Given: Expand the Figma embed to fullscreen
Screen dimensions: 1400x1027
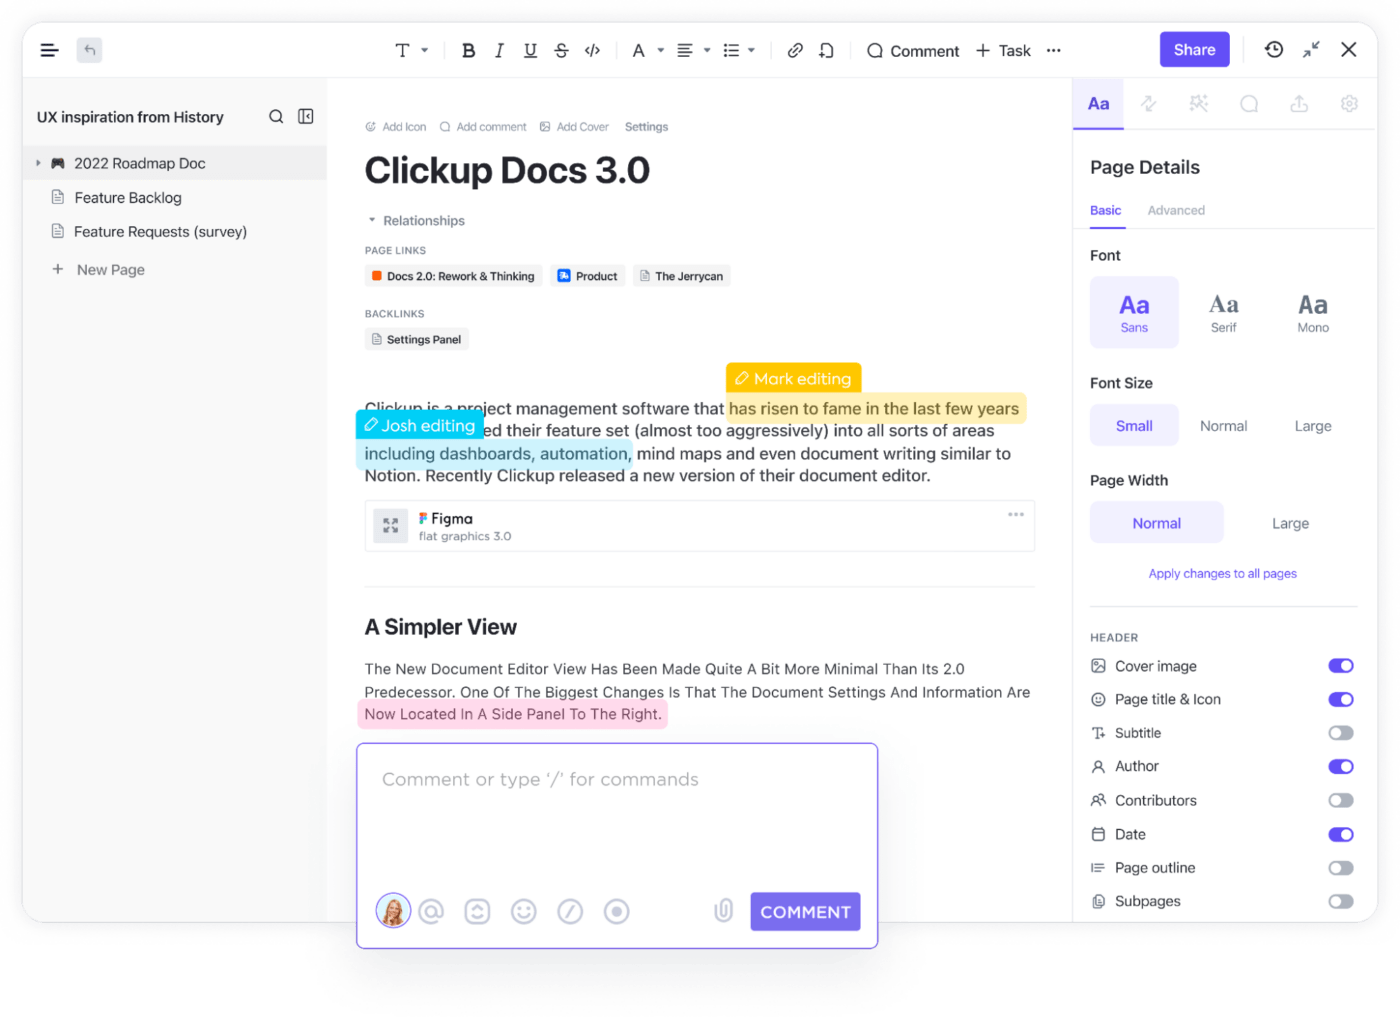Looking at the screenshot, I should (x=391, y=526).
